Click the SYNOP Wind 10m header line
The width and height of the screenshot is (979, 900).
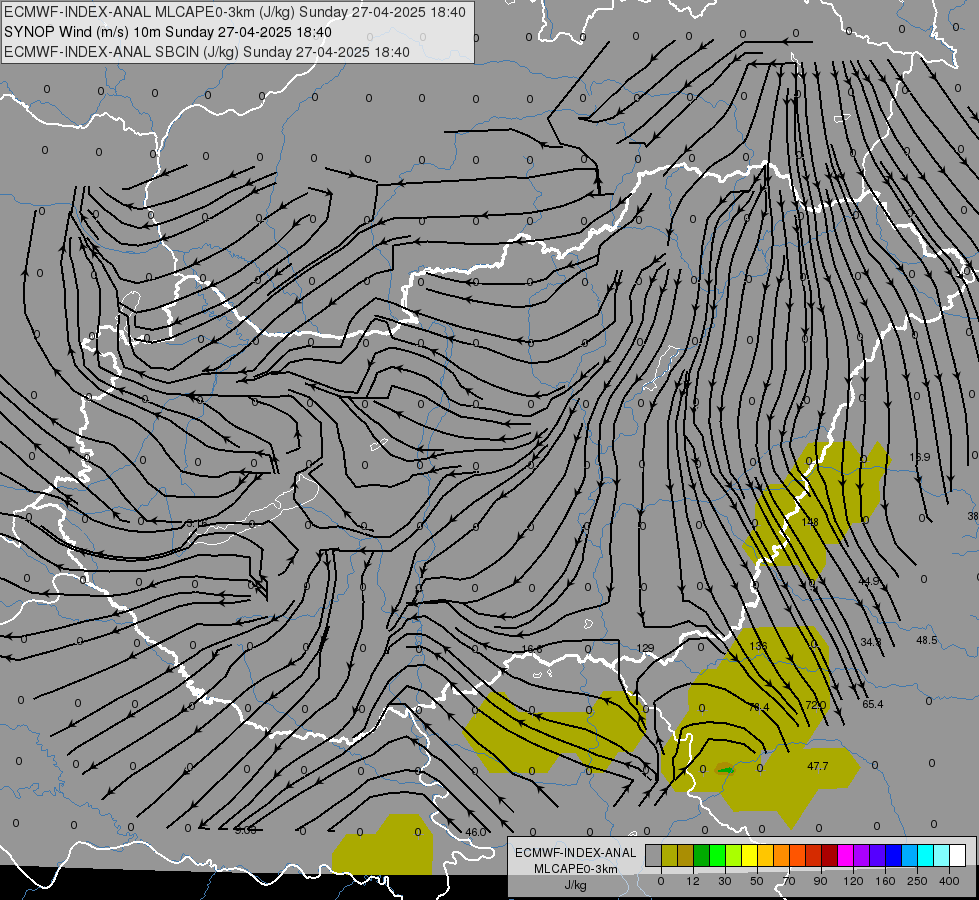[168, 32]
